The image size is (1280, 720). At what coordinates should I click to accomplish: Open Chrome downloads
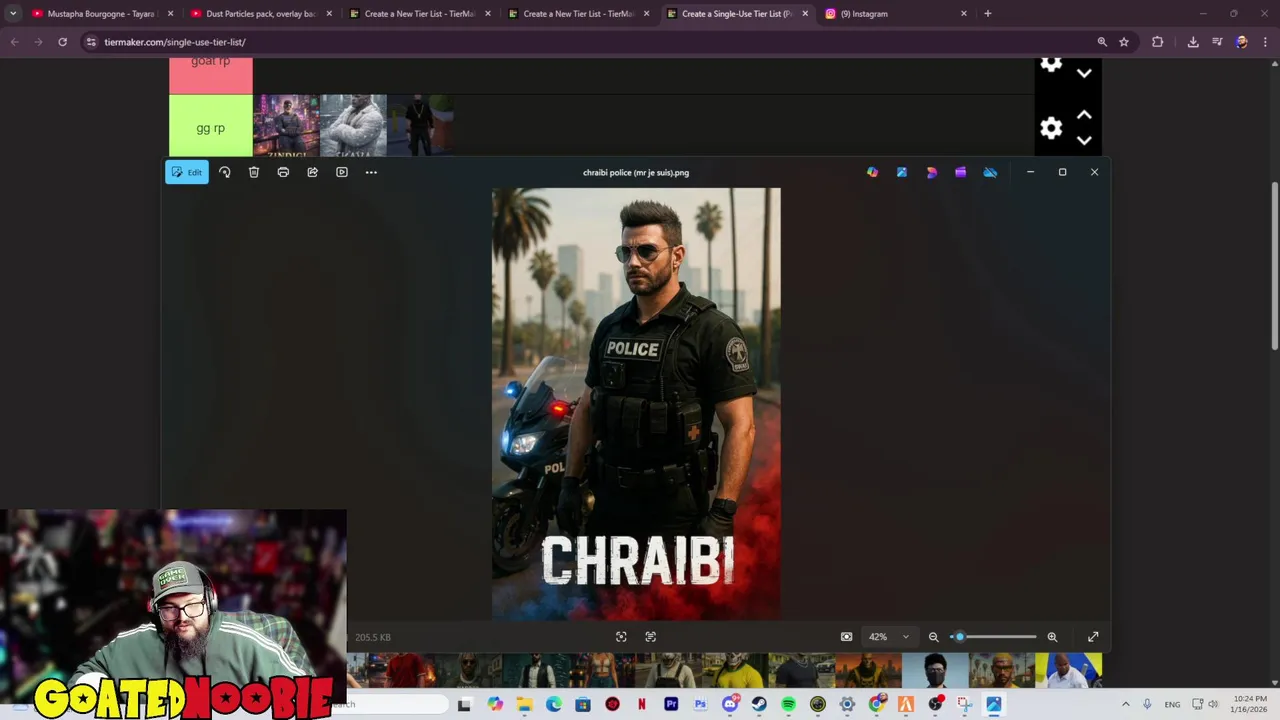click(x=1193, y=42)
